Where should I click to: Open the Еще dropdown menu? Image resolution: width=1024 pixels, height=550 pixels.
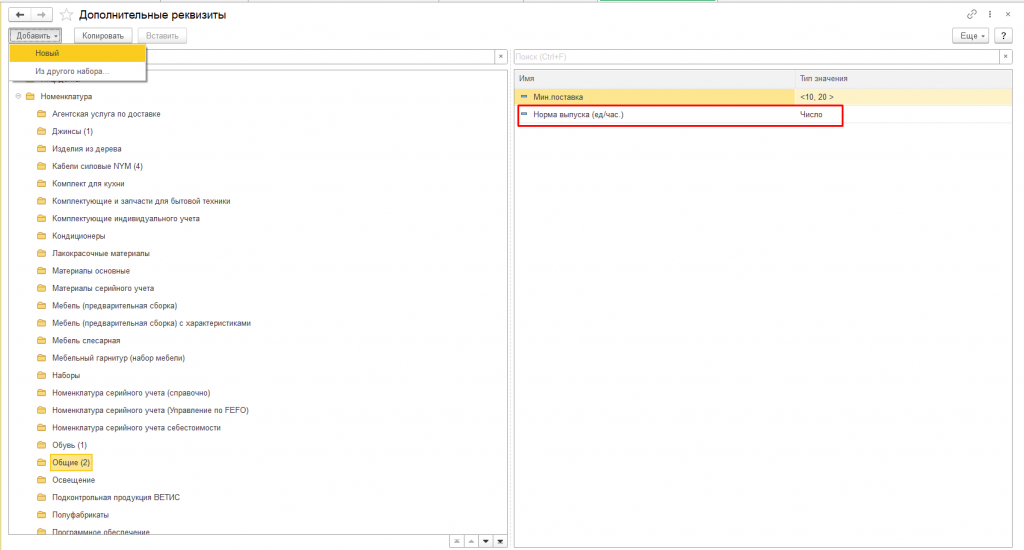[970, 36]
